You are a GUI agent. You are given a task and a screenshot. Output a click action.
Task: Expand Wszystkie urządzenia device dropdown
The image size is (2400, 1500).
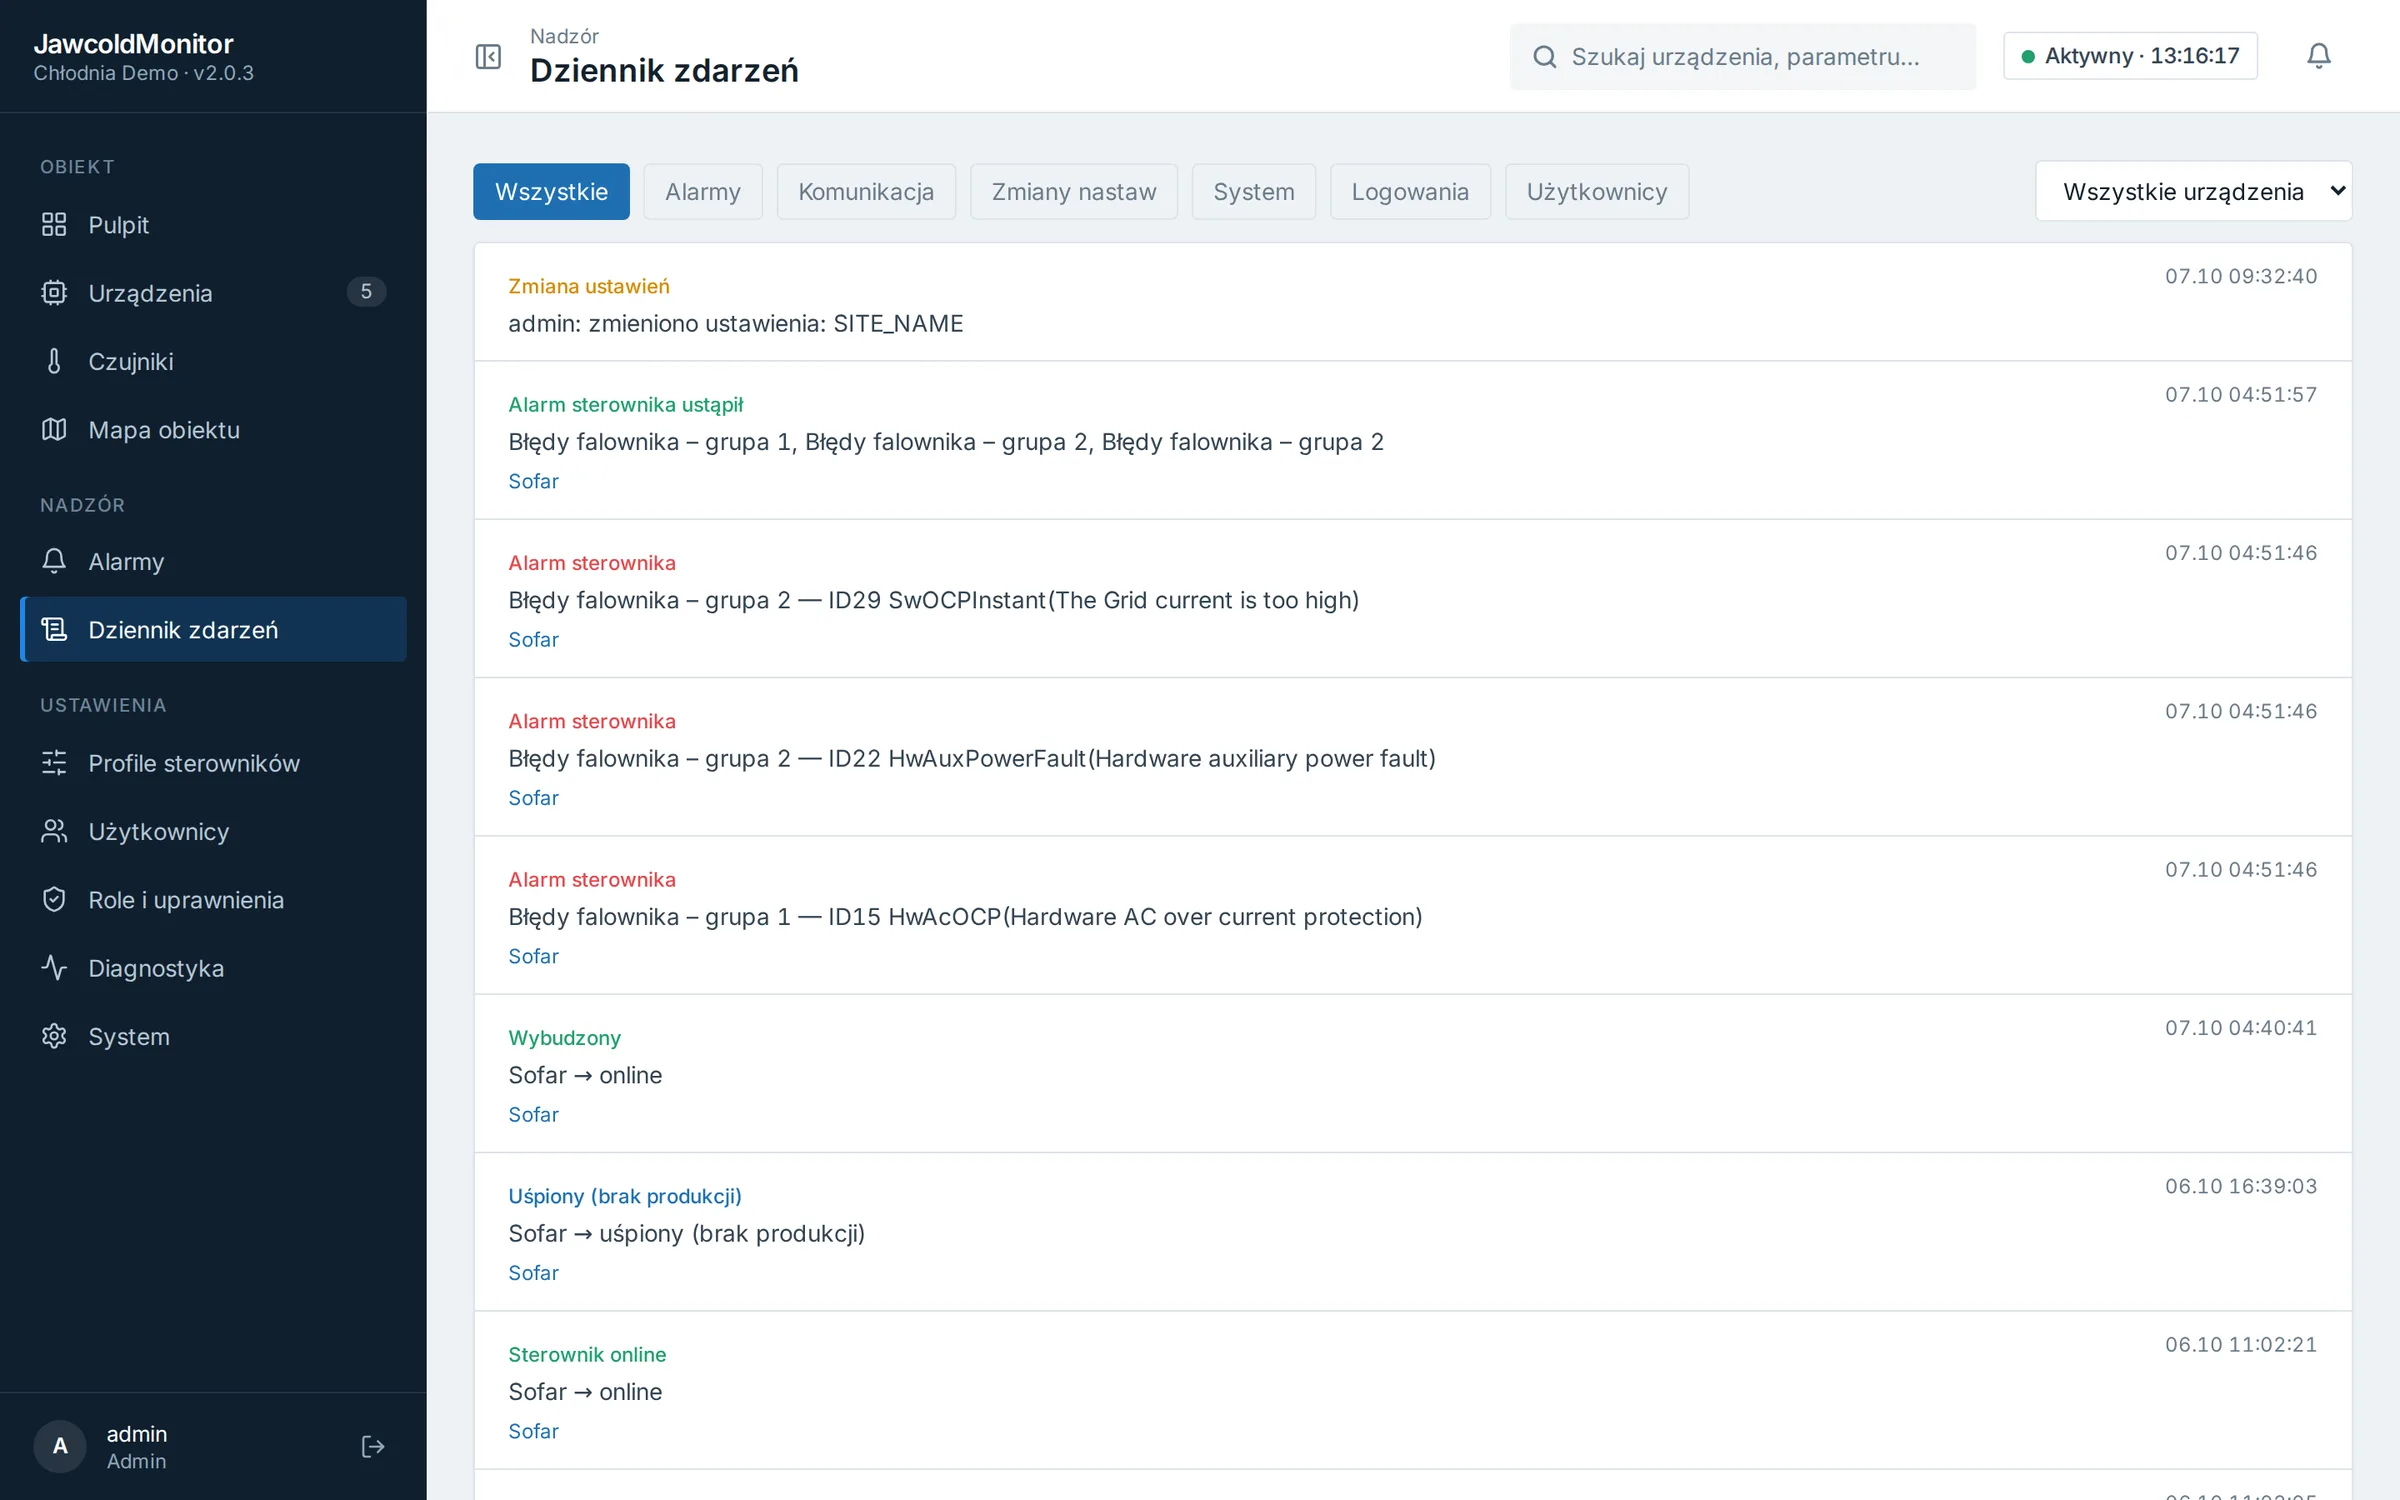(2193, 191)
